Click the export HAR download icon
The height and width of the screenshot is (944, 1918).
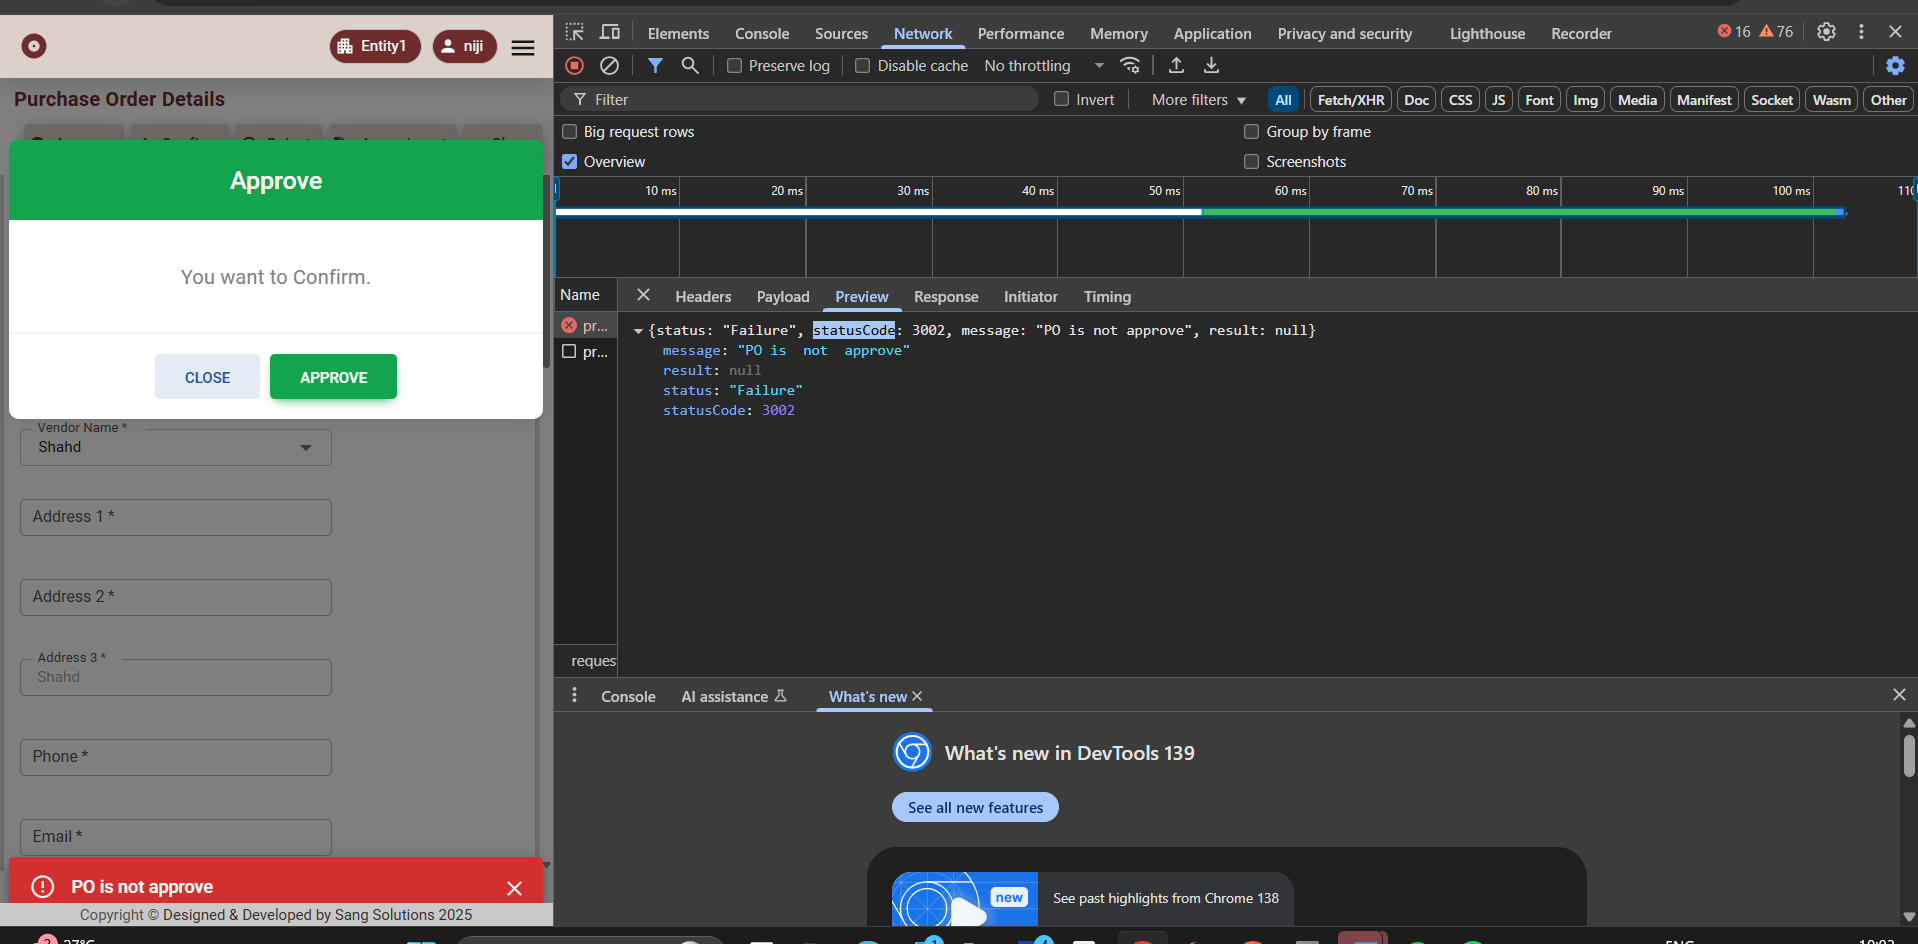pos(1211,66)
